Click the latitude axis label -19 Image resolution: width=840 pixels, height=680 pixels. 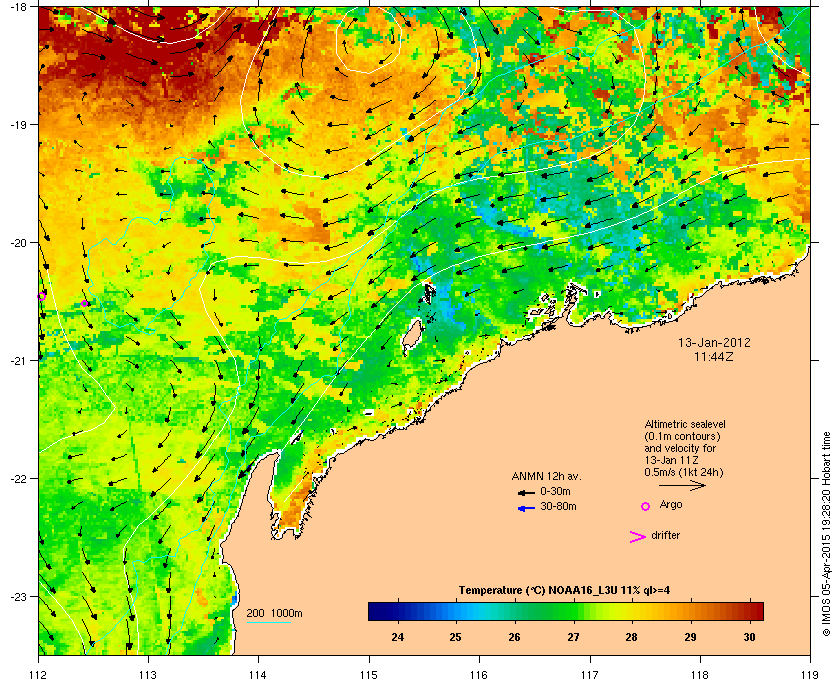(17, 124)
